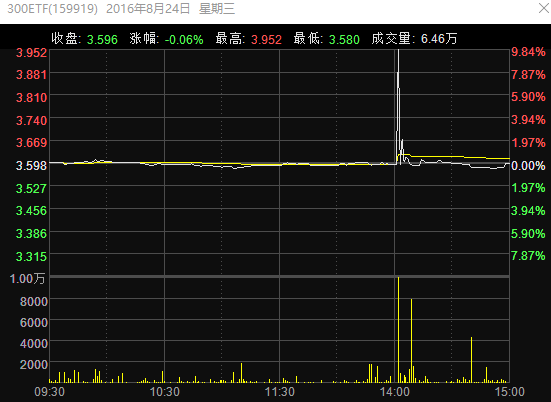The height and width of the screenshot is (402, 551).
Task: Click the 3.456 price axis label
Action: tap(31, 211)
